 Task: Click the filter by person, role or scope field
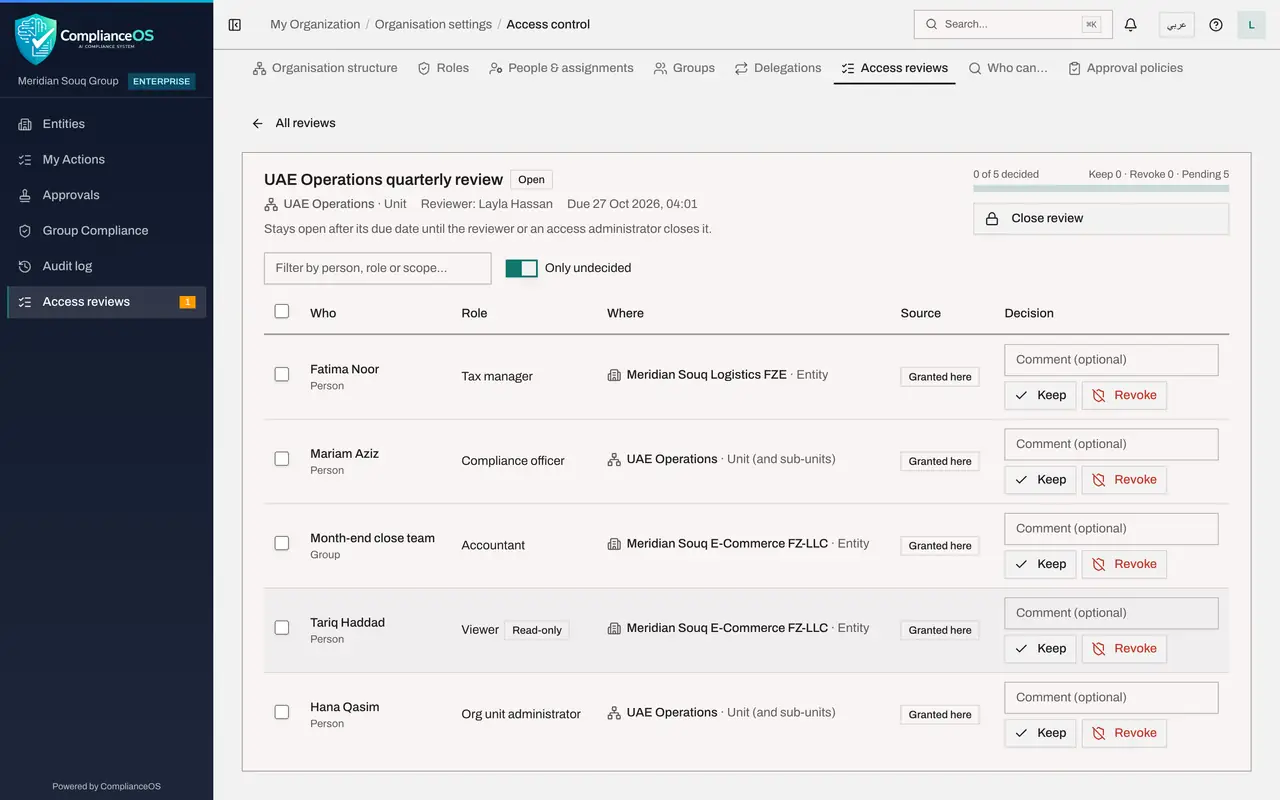click(x=377, y=268)
